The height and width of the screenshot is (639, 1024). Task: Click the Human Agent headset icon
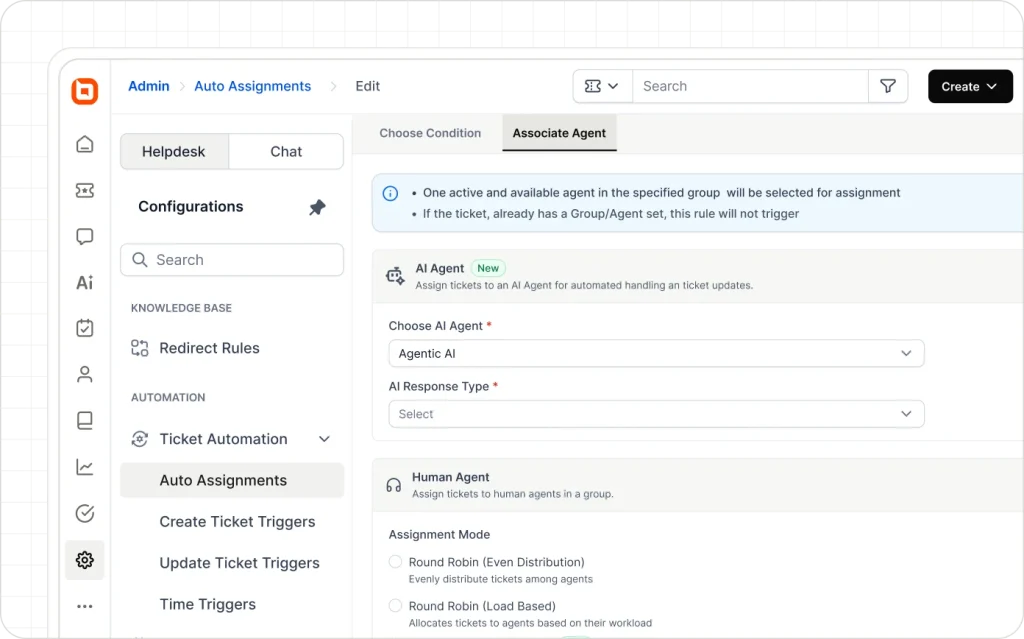pos(394,485)
